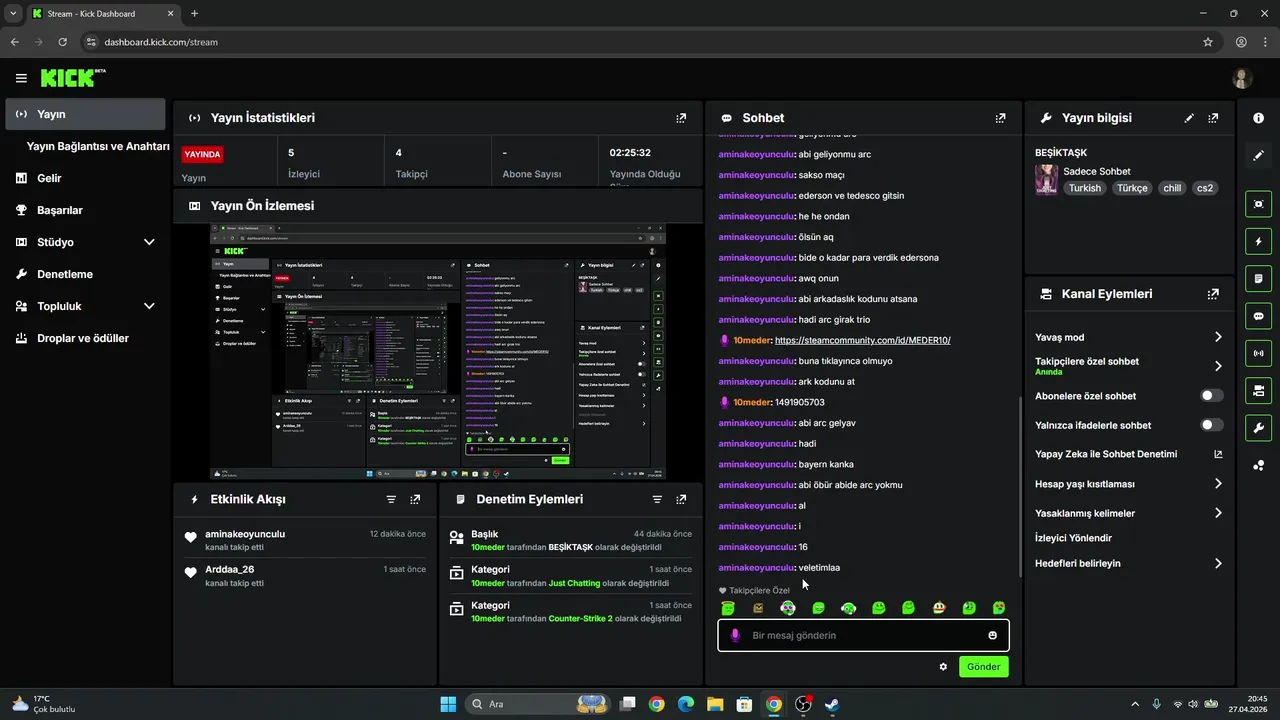Click Arddaa_26 in Etkinlik Akışı
Viewport: 1280px width, 720px height.
pyautogui.click(x=230, y=570)
